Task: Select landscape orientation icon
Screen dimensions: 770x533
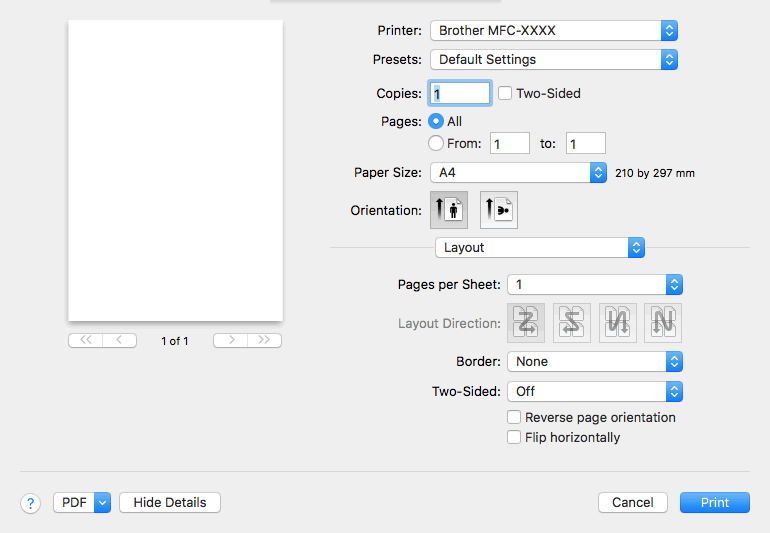Action: tap(499, 210)
